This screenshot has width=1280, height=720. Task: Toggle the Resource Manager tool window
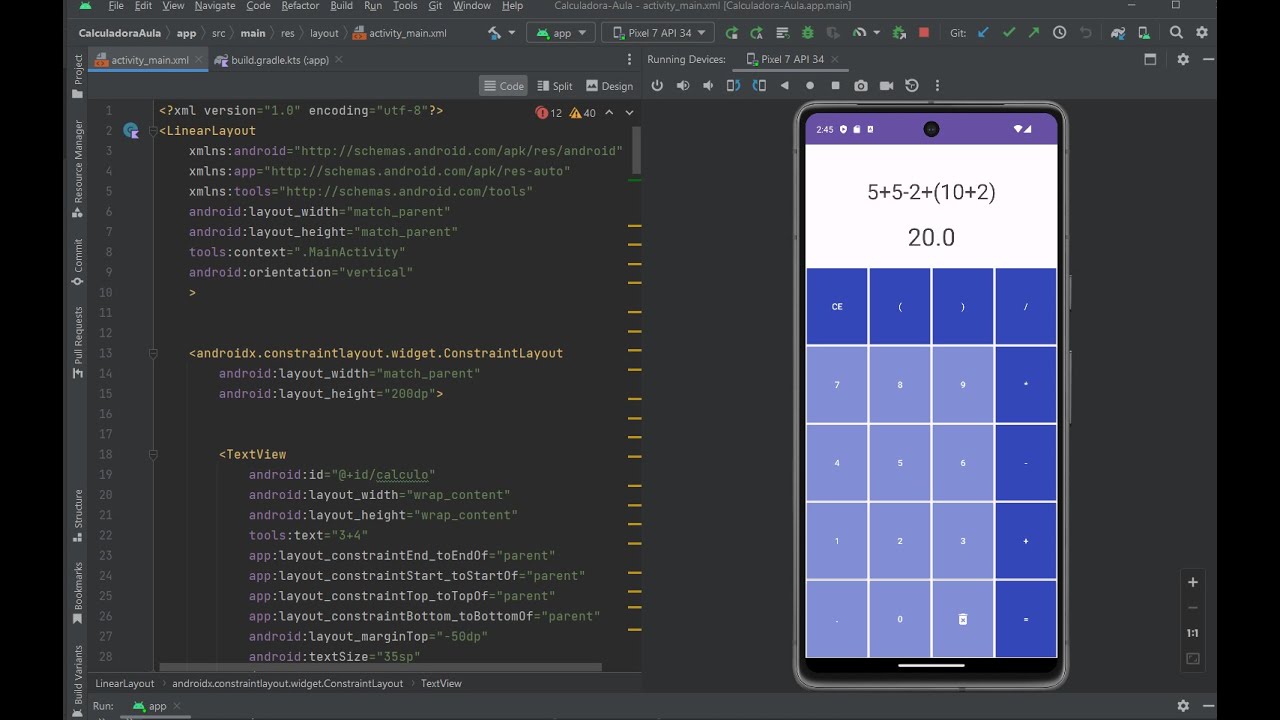[x=78, y=169]
